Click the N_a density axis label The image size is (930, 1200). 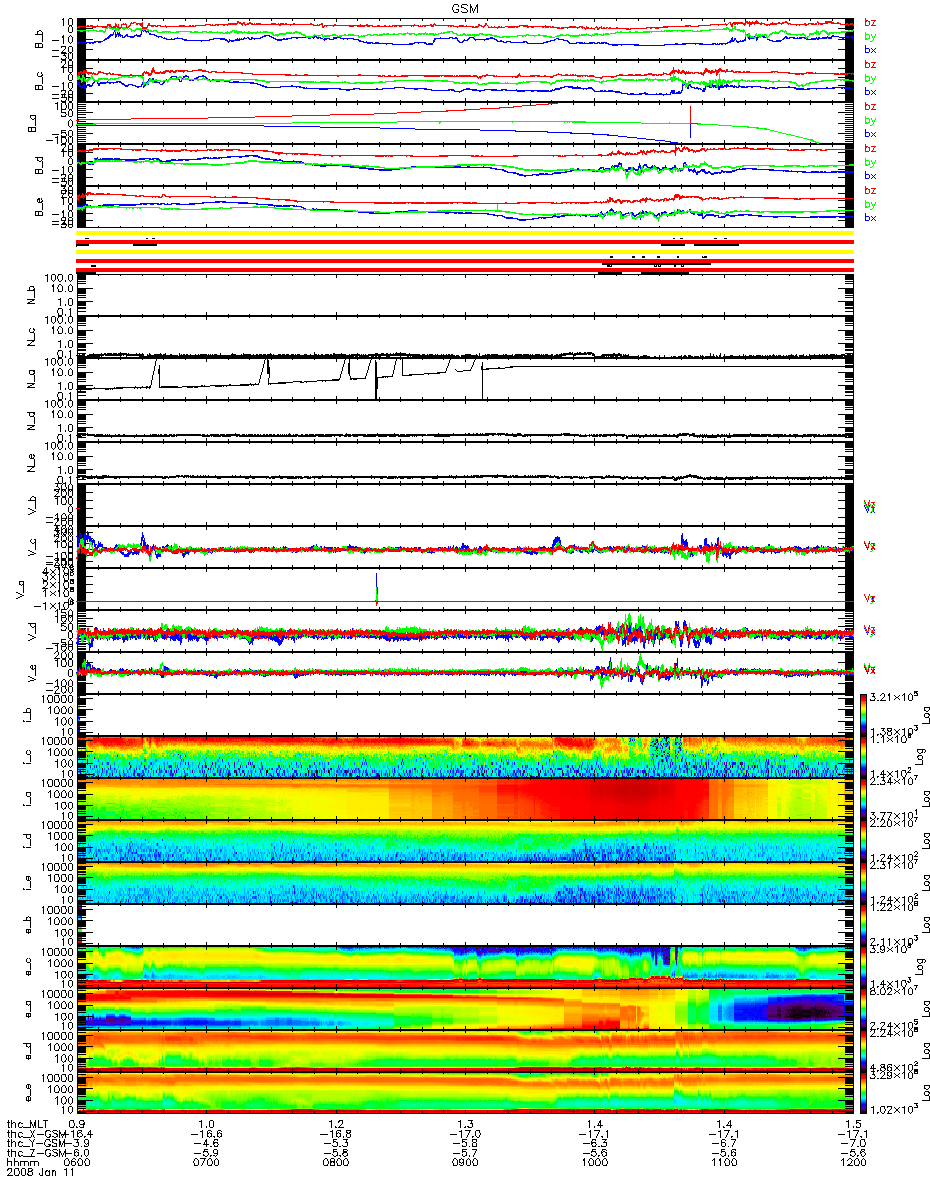(x=31, y=379)
